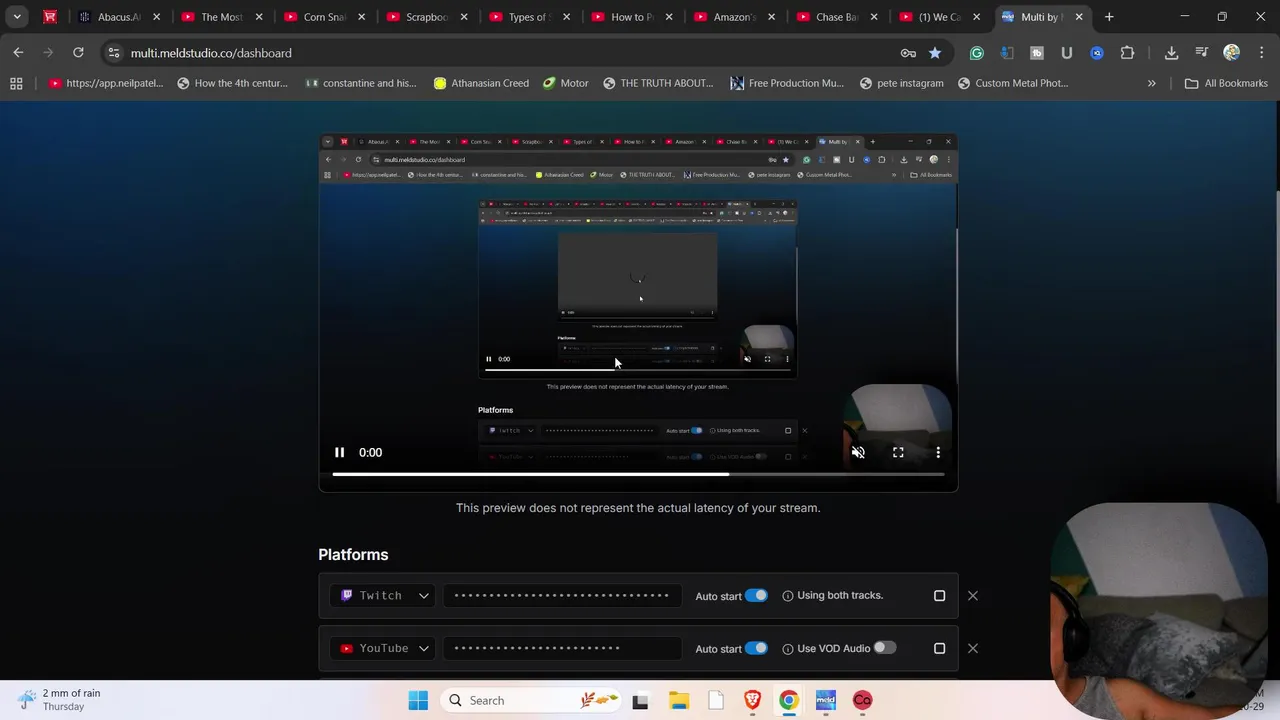Toggle the bookmark star for this page
Viewport: 1280px width, 720px height.
pos(934,53)
